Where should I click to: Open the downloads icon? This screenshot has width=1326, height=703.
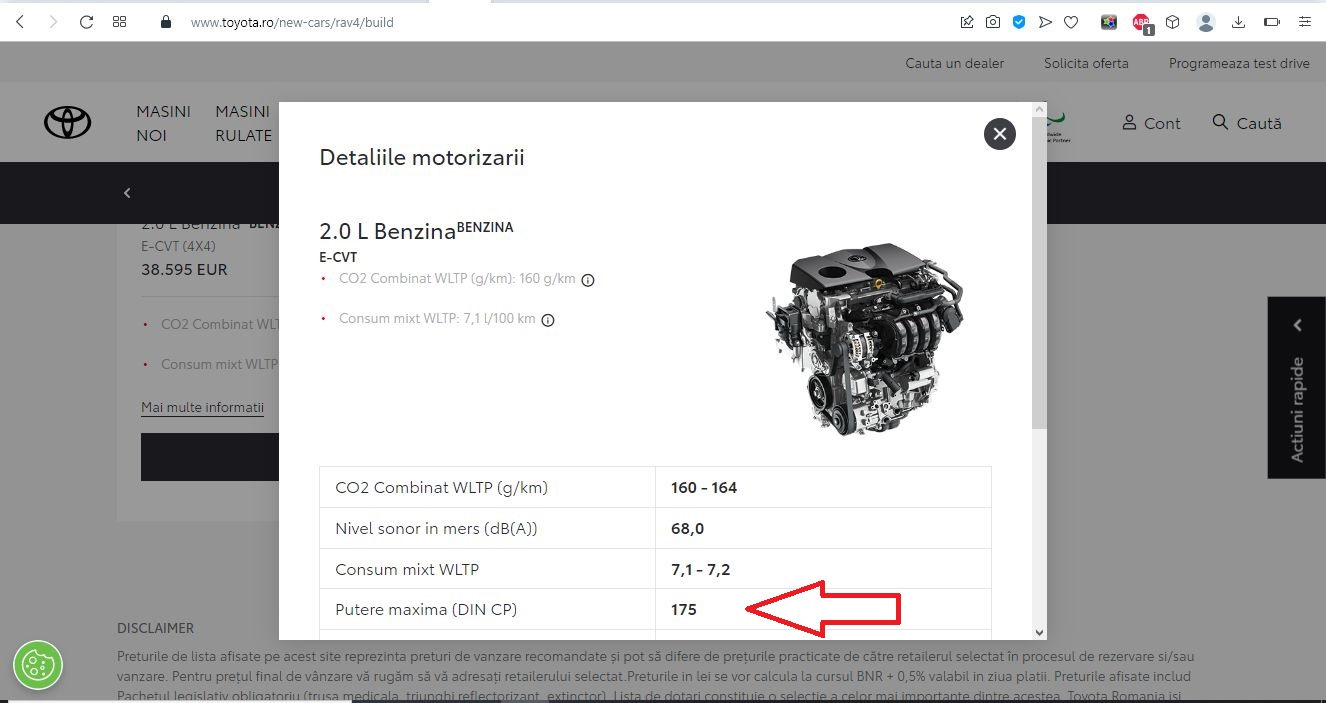pyautogui.click(x=1238, y=21)
